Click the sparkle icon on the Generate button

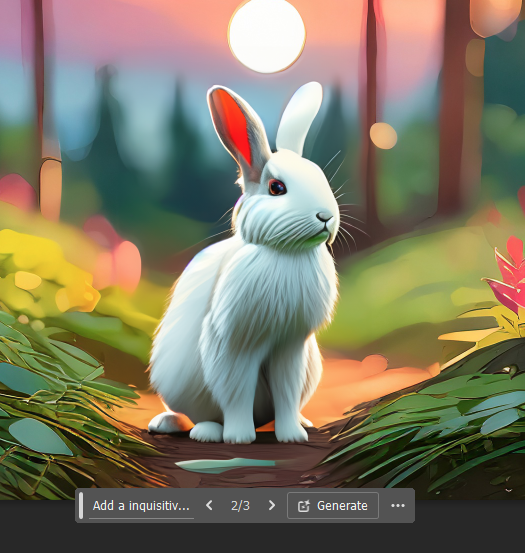click(x=304, y=506)
